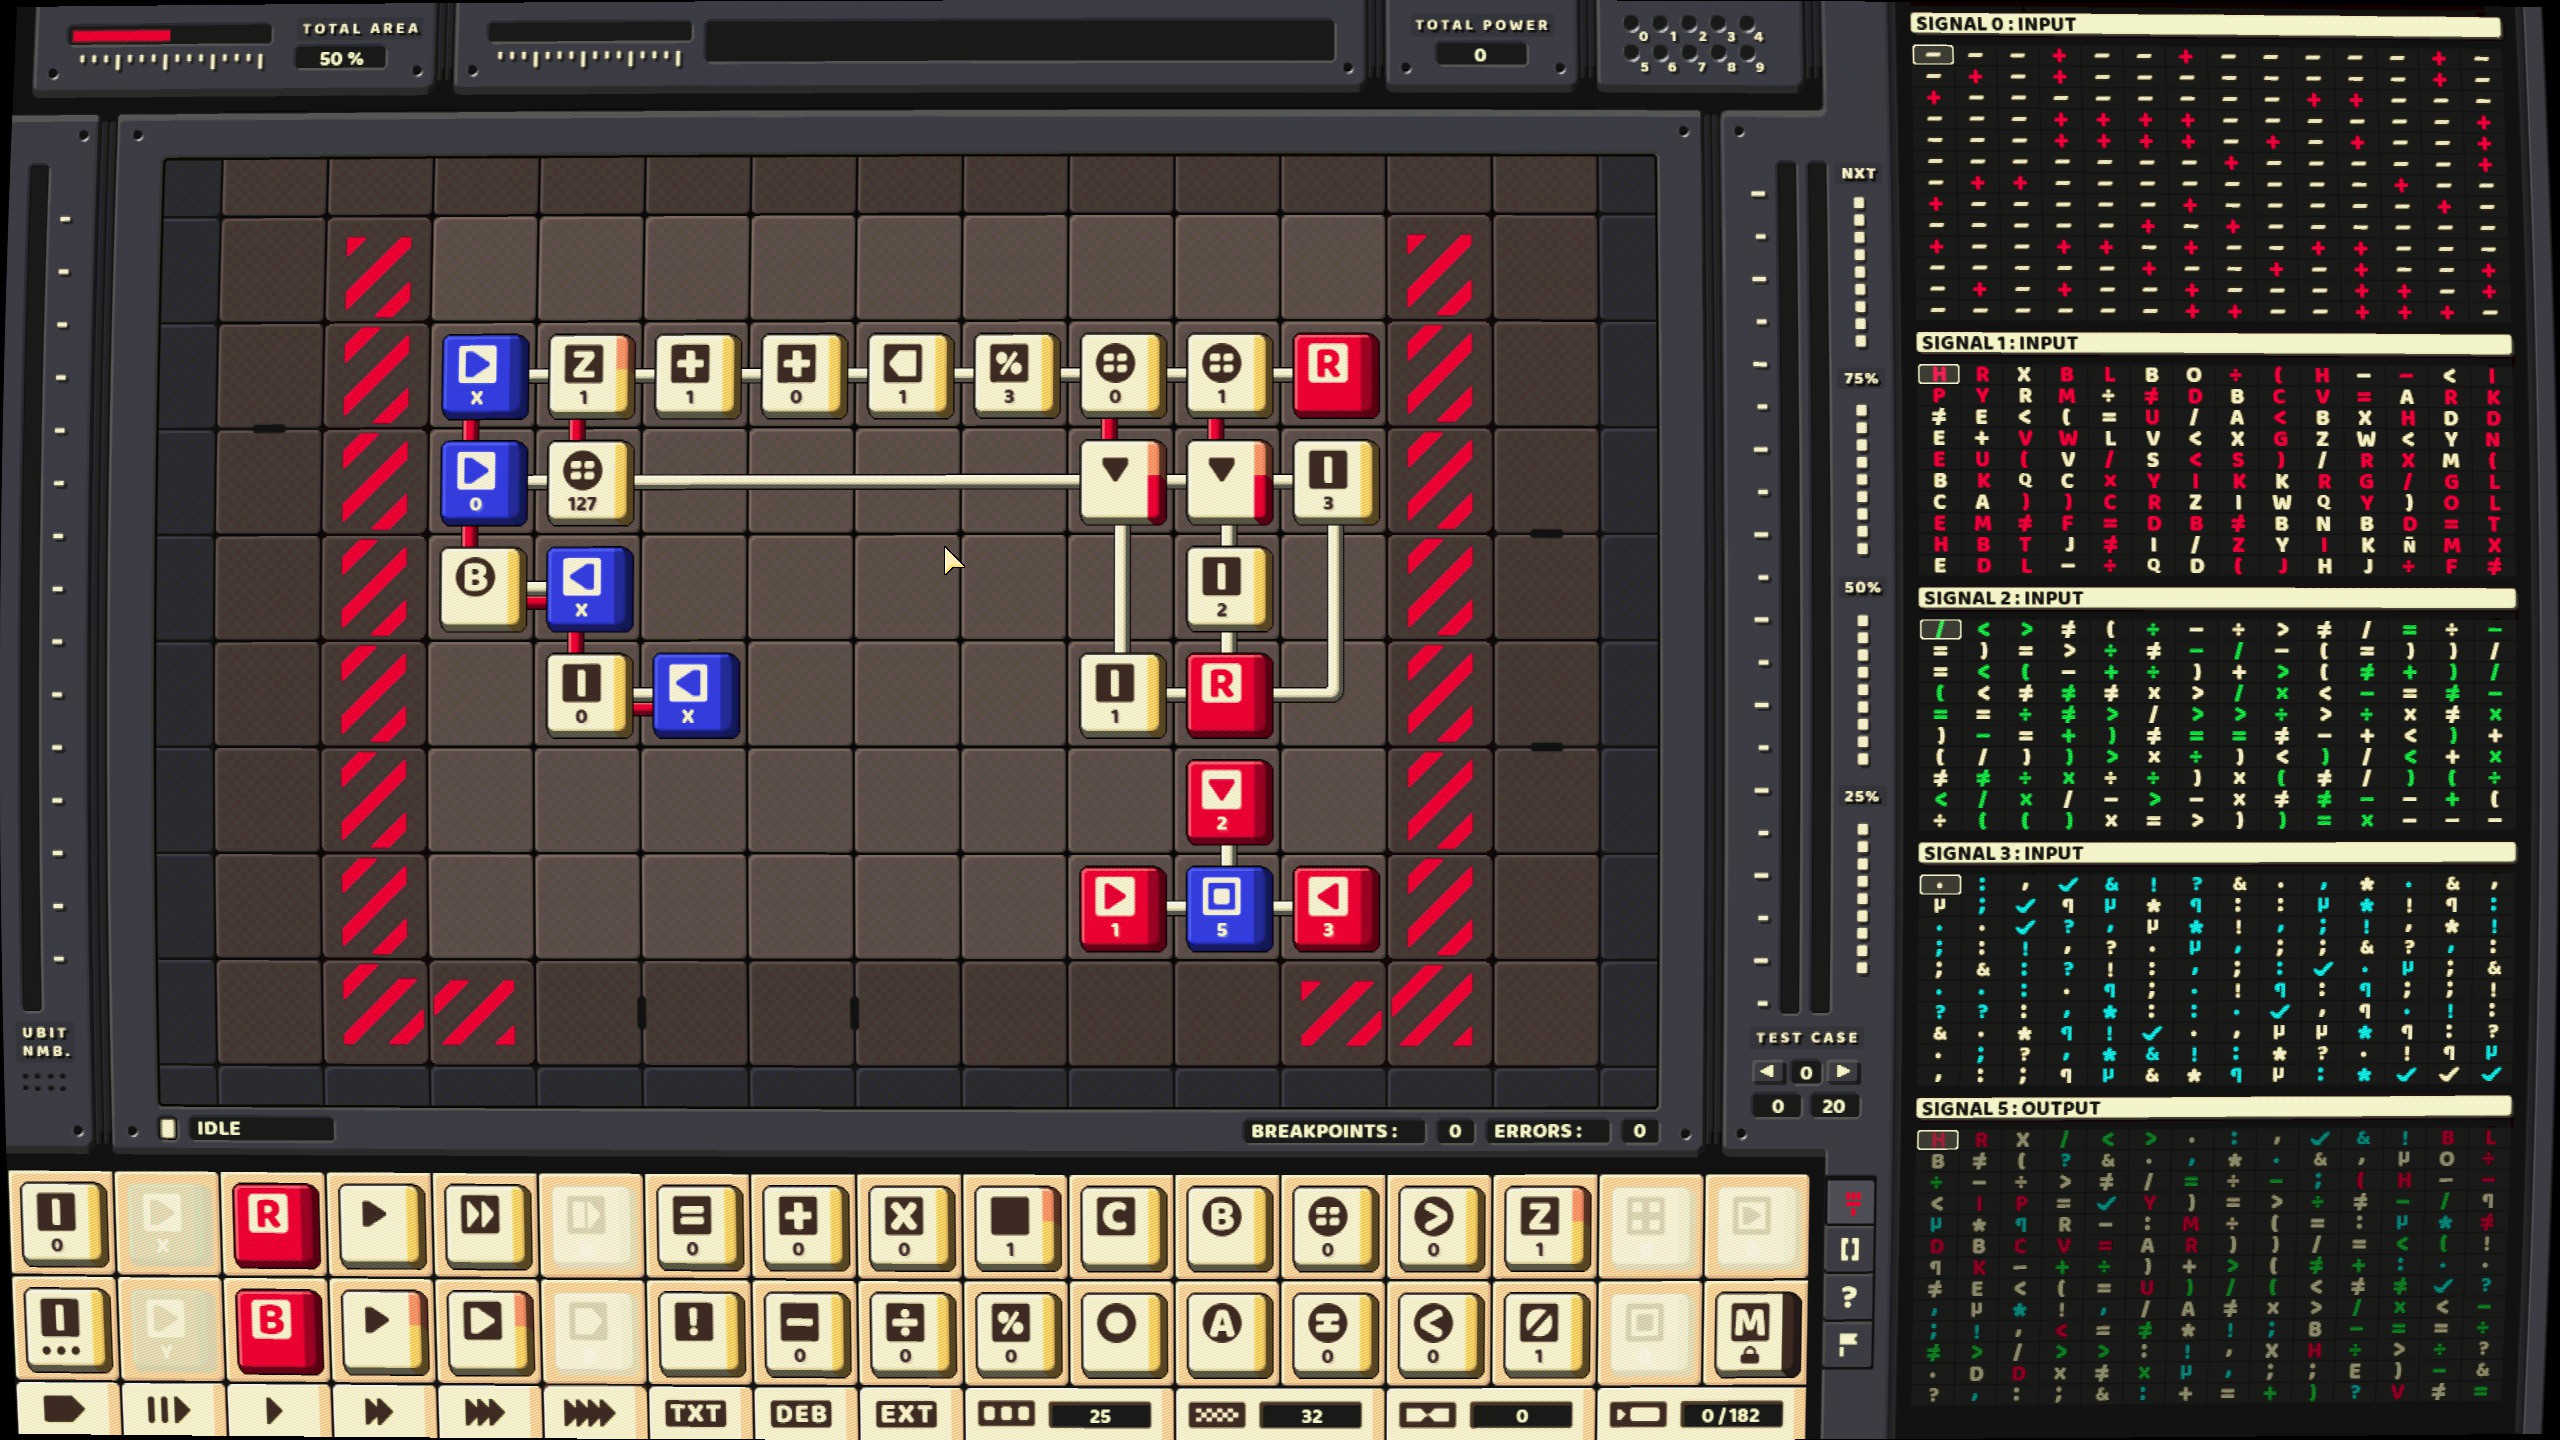
Task: Toggle the EXT mode button
Action: tap(907, 1413)
